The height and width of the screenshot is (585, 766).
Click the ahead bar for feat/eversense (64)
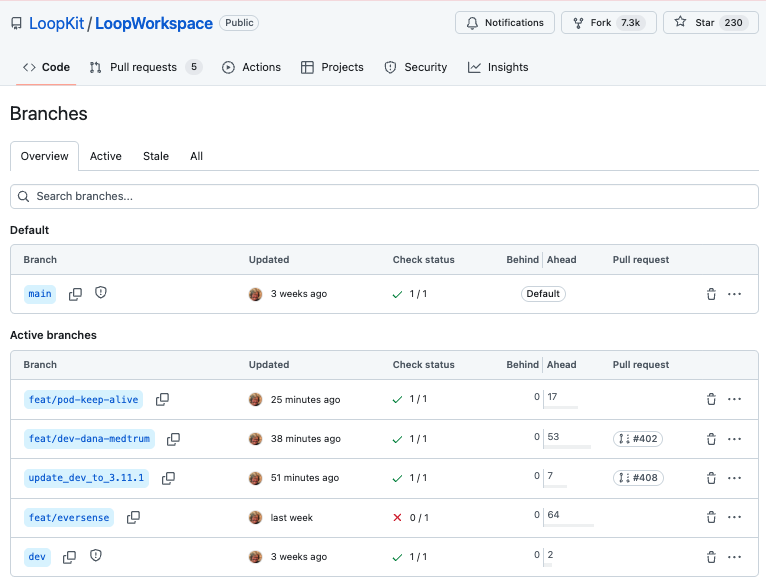click(569, 525)
